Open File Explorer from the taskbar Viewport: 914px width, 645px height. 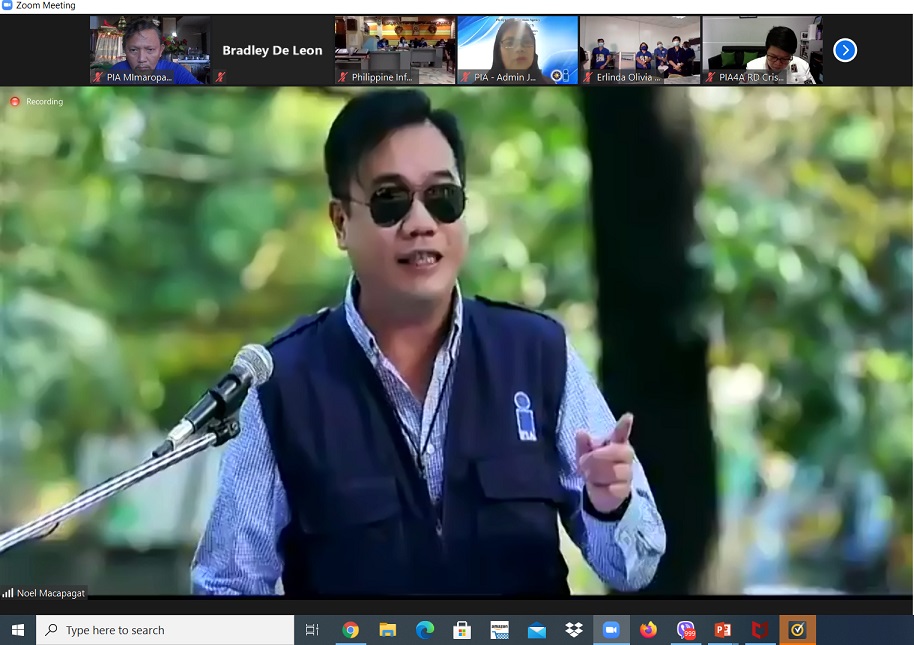388,630
